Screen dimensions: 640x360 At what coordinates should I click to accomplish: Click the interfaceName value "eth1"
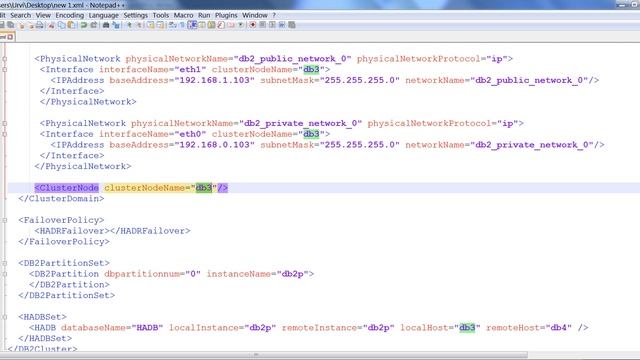[x=190, y=69]
